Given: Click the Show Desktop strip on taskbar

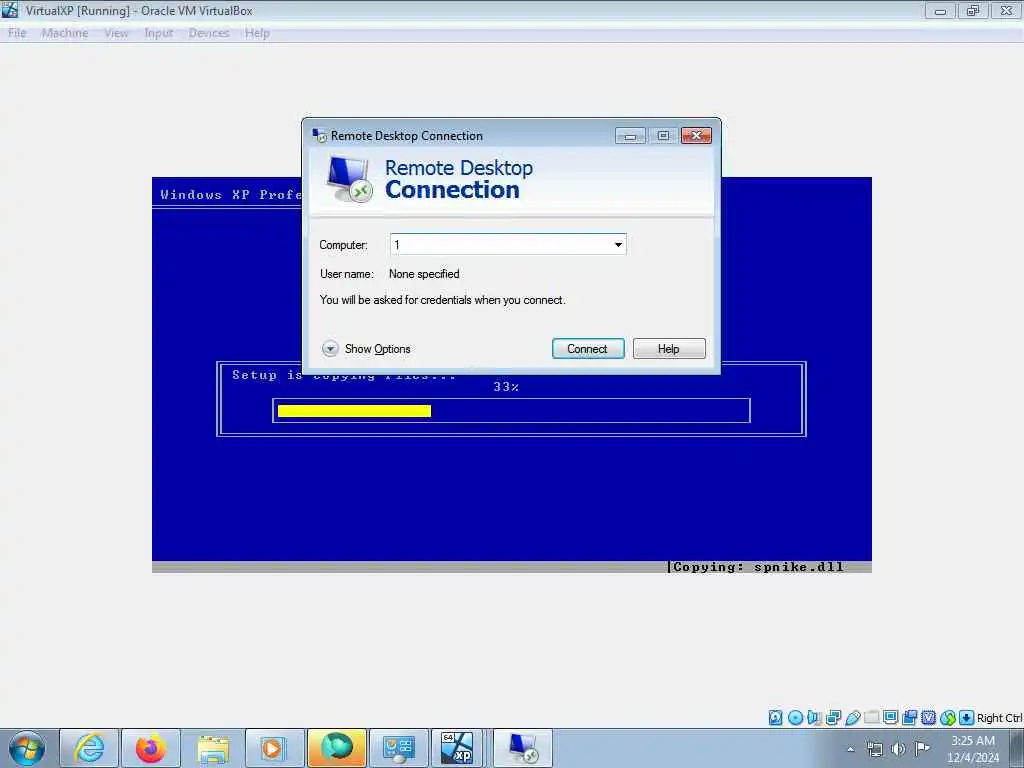Looking at the screenshot, I should click(1017, 748).
